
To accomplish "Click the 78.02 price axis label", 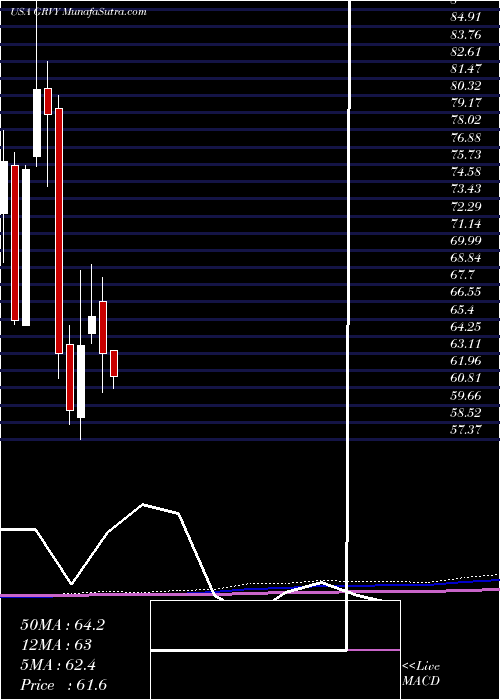I will [465, 120].
